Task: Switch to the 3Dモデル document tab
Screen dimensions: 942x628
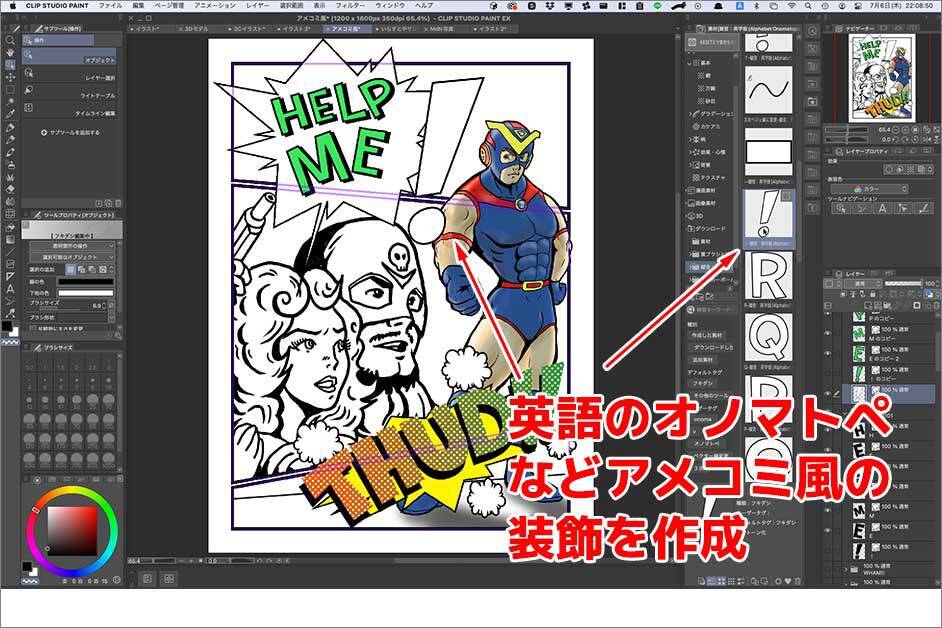Action: [198, 30]
